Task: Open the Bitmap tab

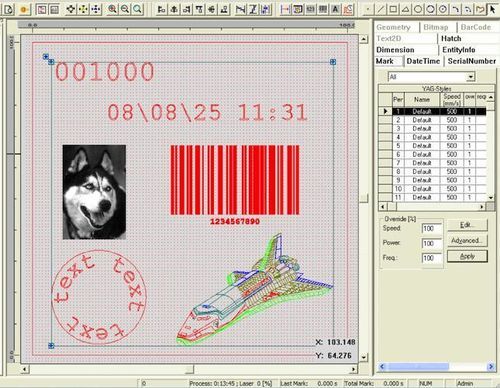Action: pyautogui.click(x=436, y=27)
